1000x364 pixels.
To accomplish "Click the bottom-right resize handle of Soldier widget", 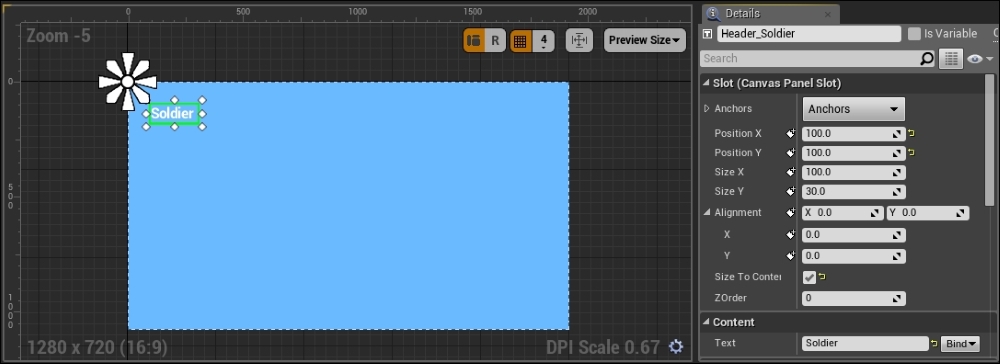I will tap(202, 127).
